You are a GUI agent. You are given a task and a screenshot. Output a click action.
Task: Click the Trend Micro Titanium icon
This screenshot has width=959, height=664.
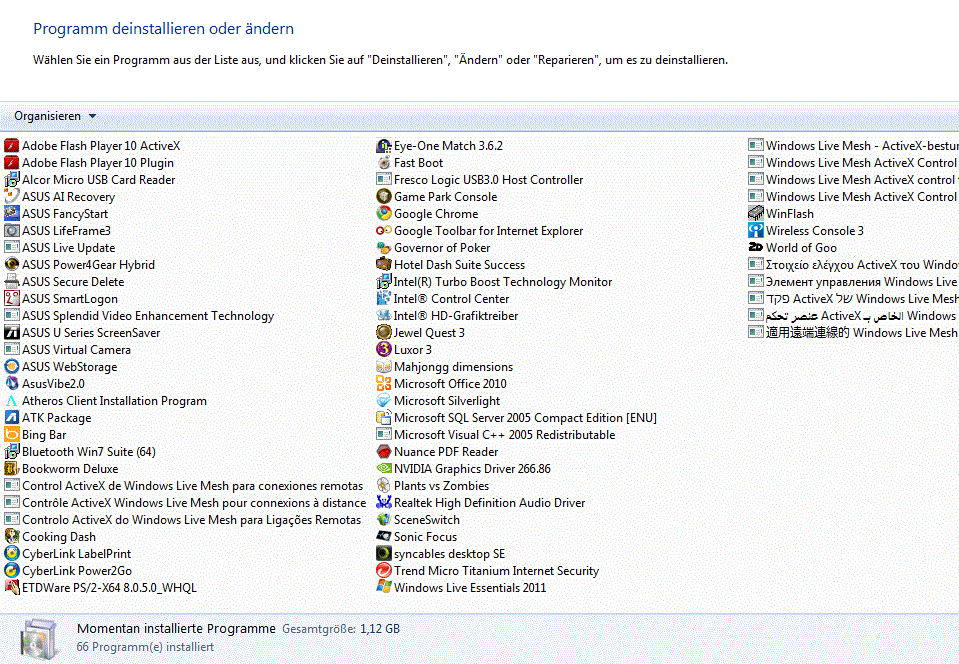(x=383, y=570)
